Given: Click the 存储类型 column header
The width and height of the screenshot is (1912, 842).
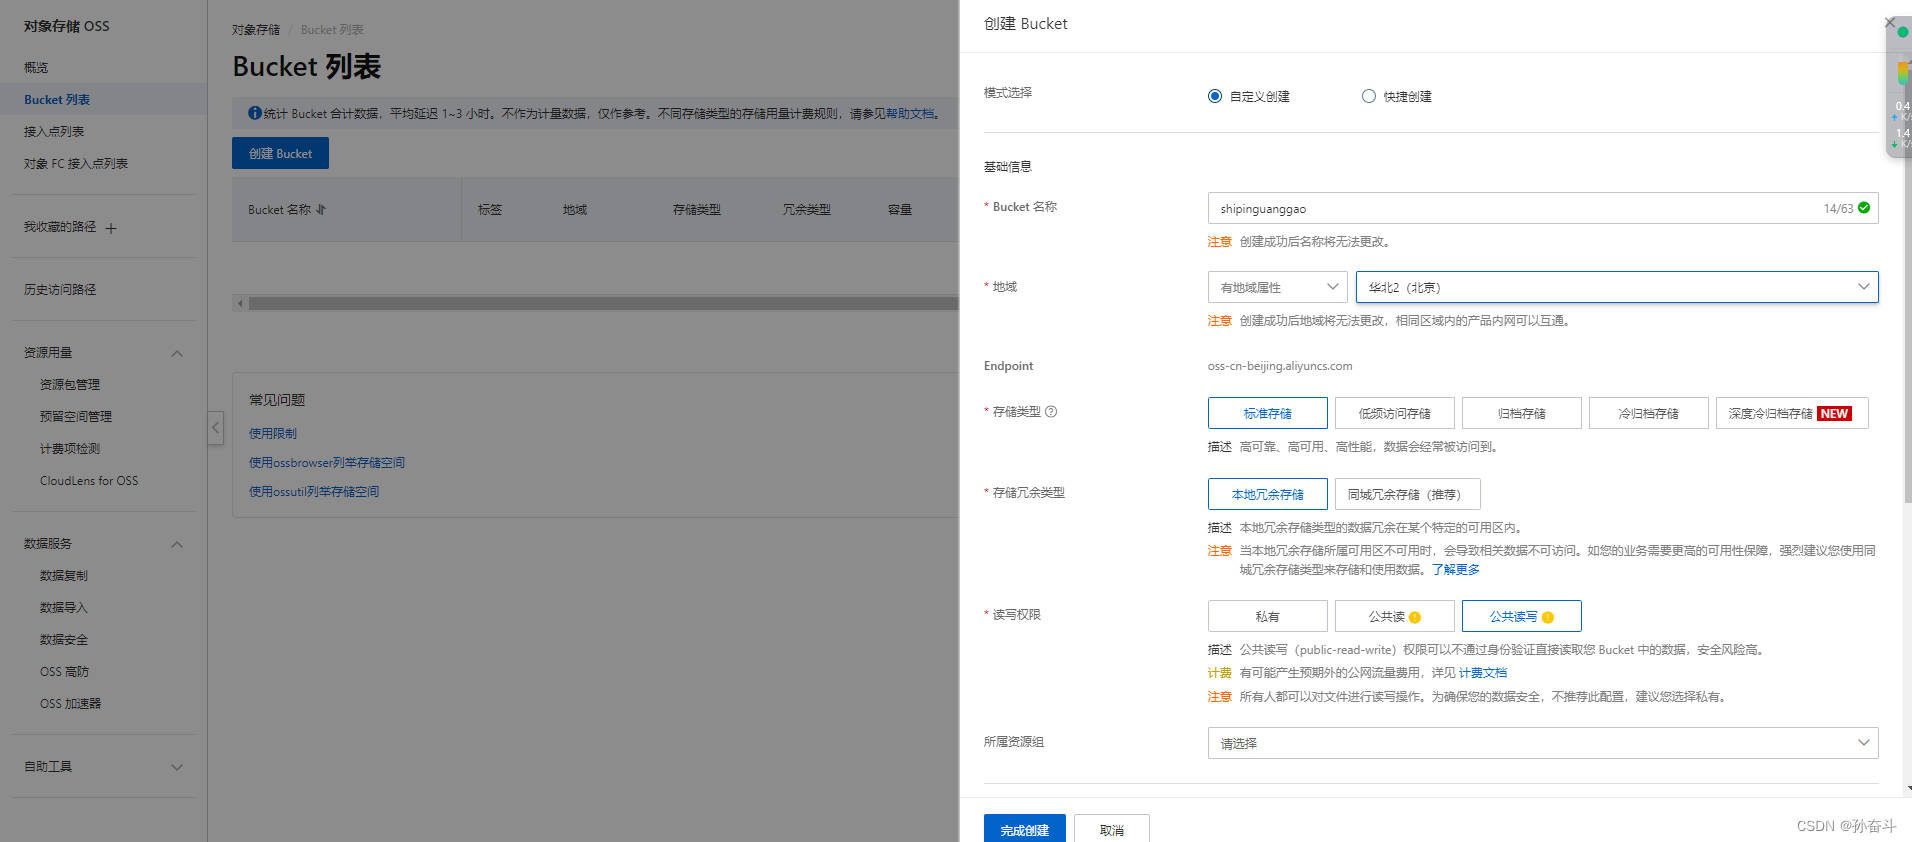Looking at the screenshot, I should (697, 210).
